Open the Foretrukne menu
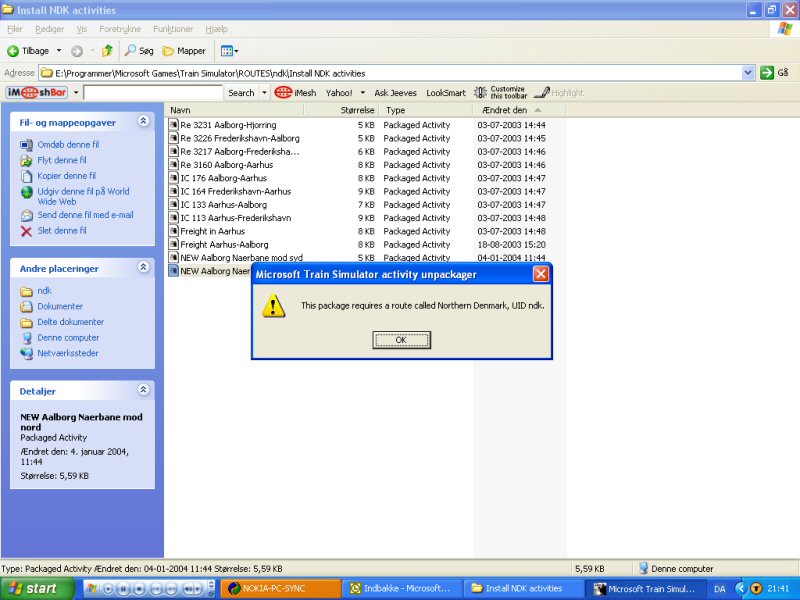The height and width of the screenshot is (600, 800). (120, 29)
